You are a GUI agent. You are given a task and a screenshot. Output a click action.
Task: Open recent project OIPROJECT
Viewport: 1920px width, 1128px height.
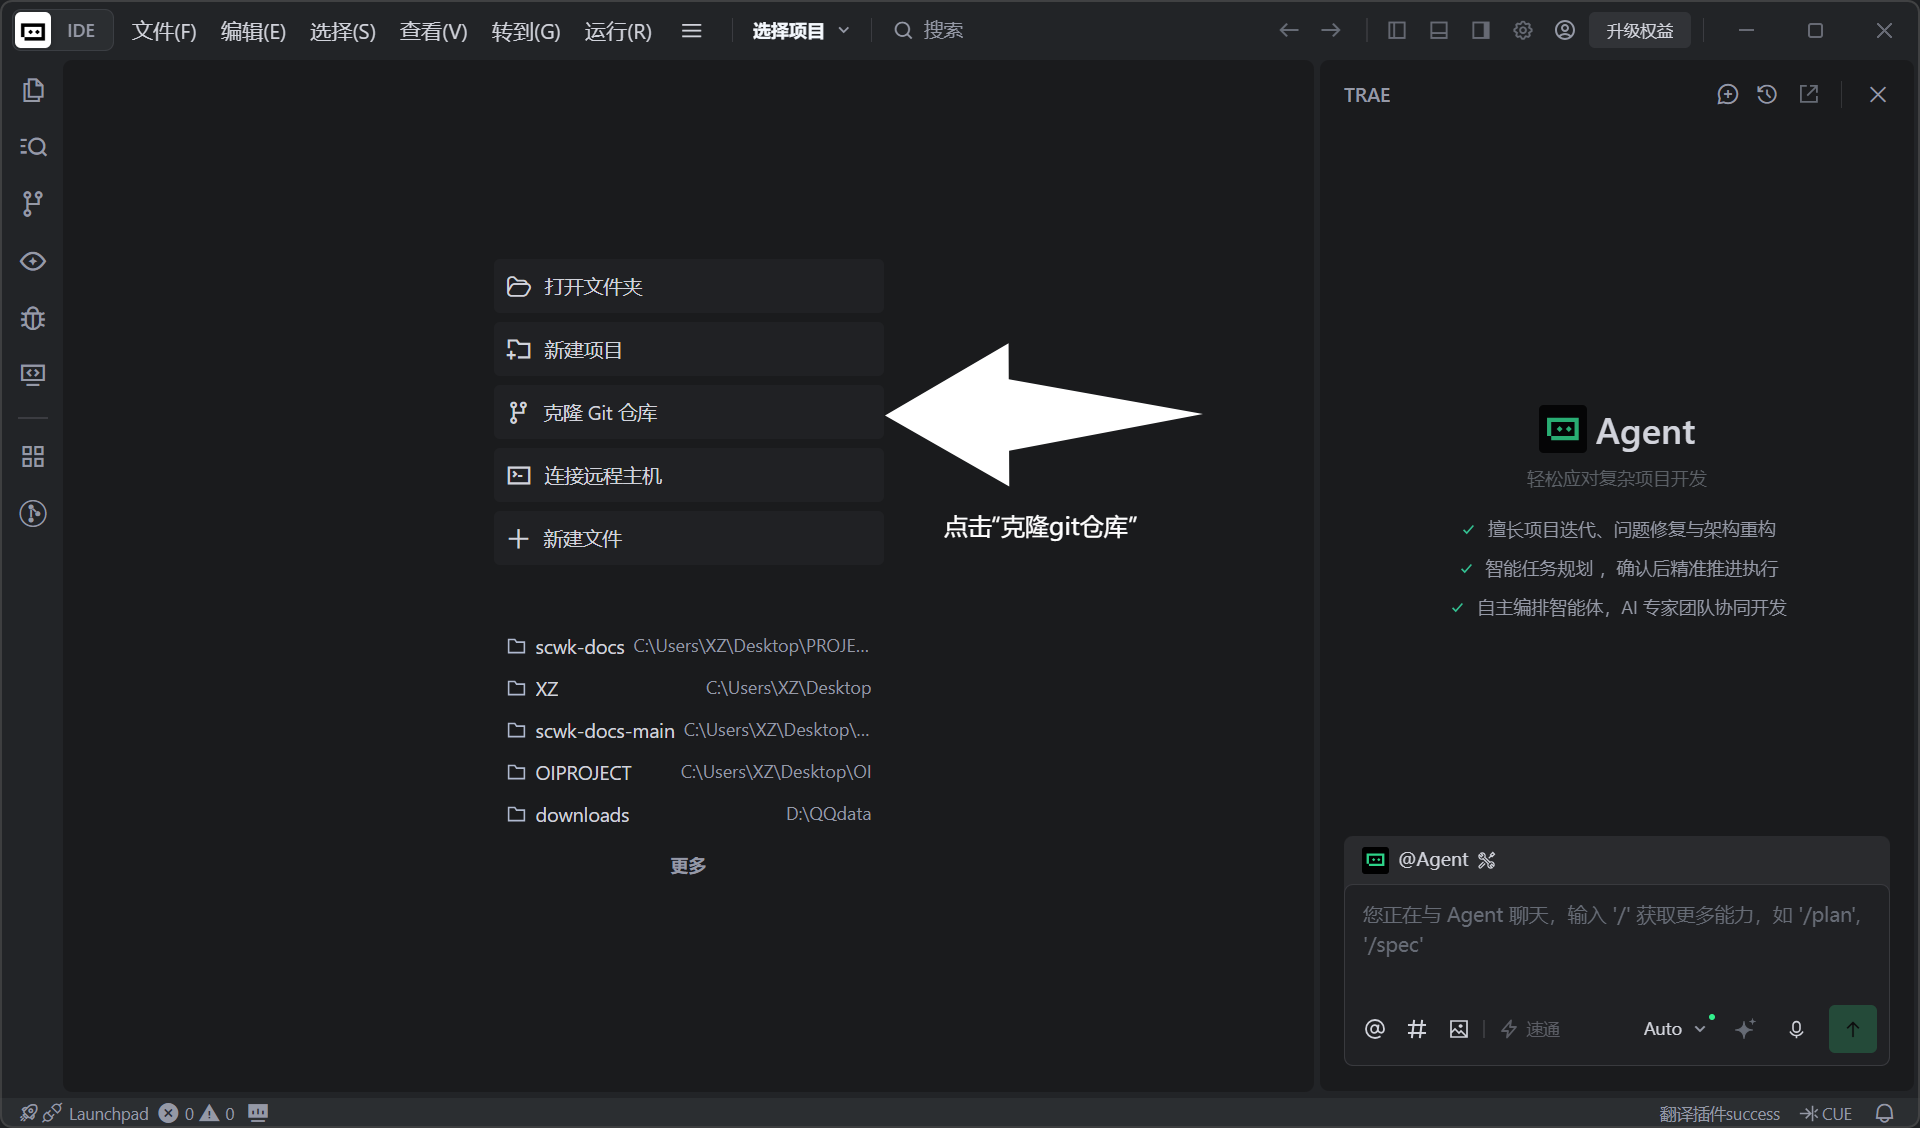(x=689, y=773)
